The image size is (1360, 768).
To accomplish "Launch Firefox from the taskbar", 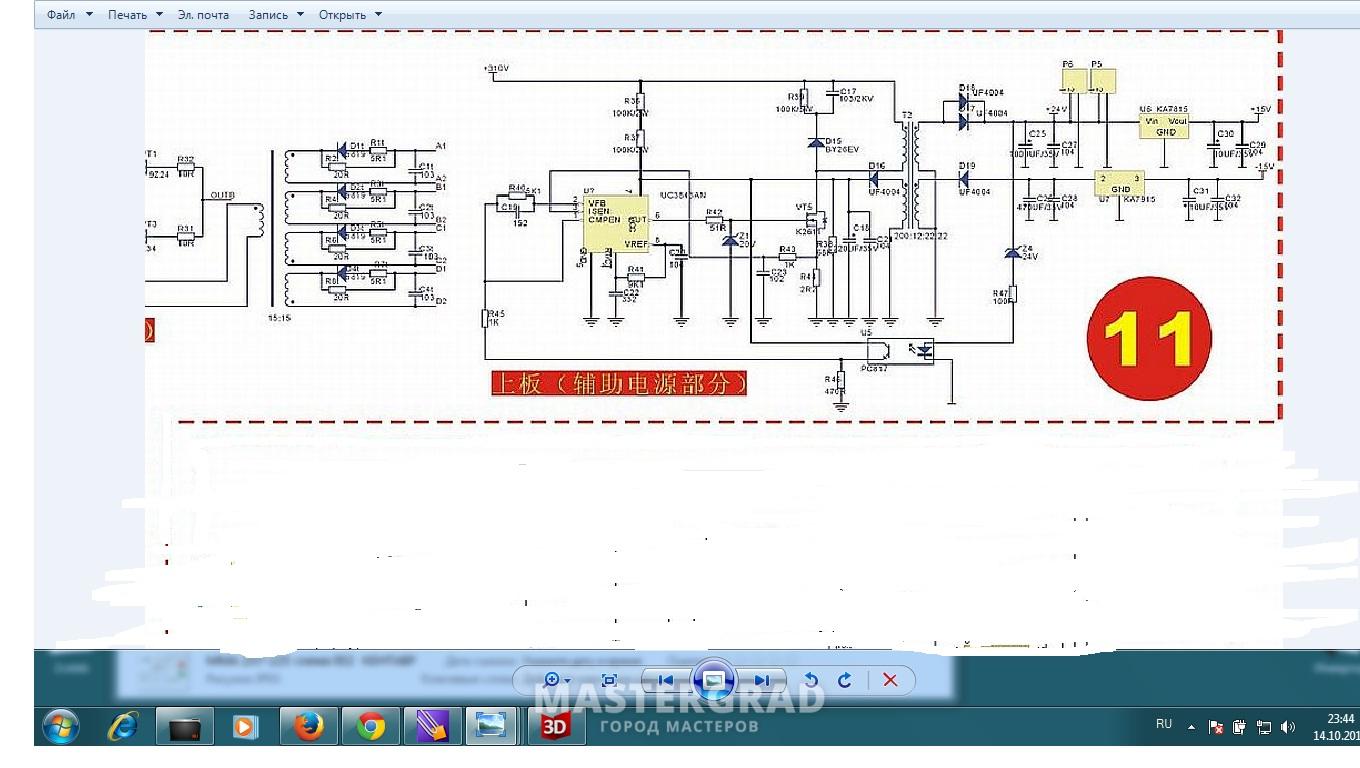I will point(308,727).
